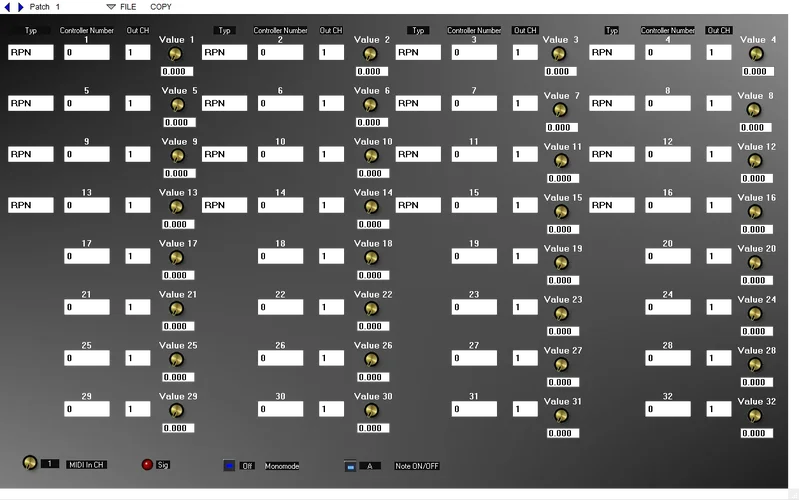Click the Value 17 knob
This screenshot has height=500, width=799.
tap(176, 257)
